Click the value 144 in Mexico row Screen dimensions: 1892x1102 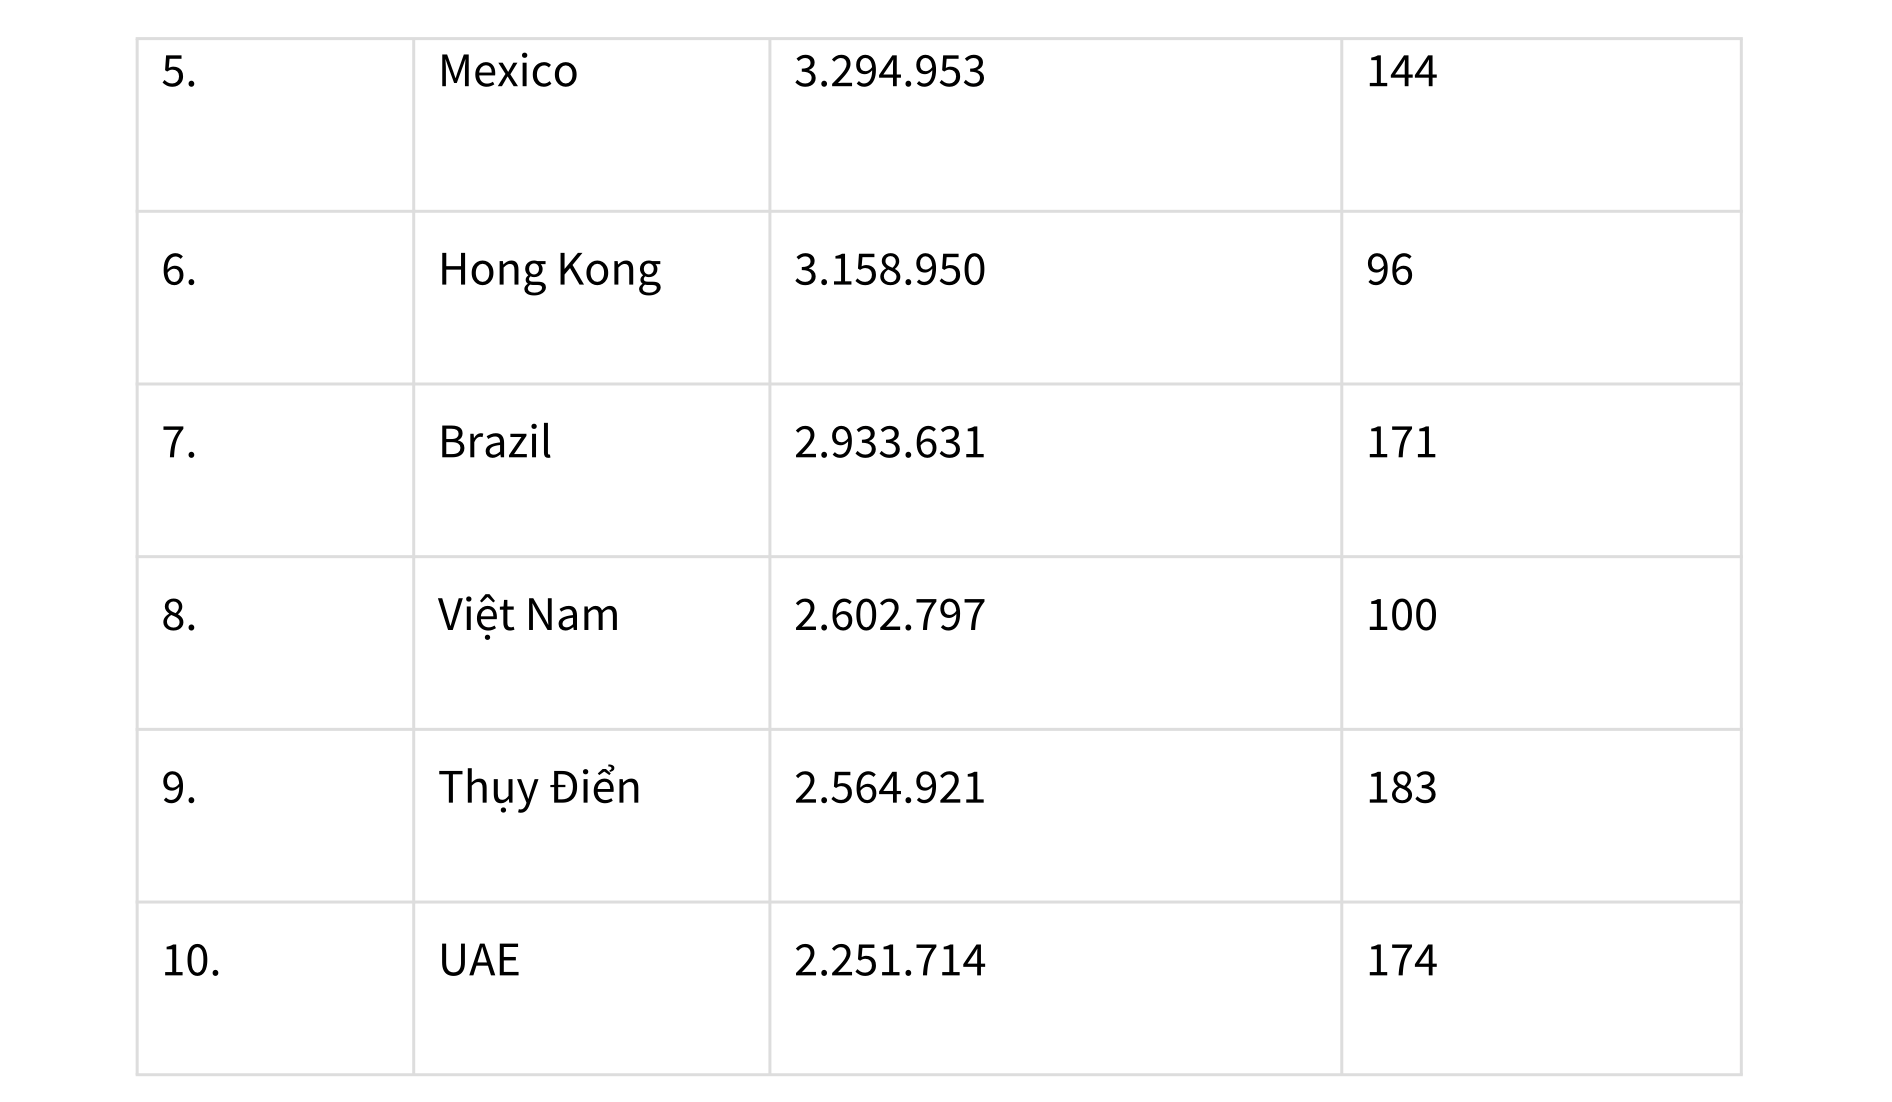(x=1401, y=72)
